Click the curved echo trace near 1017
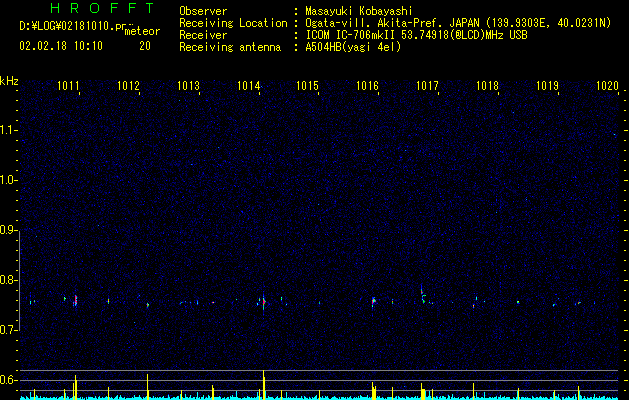Image resolution: width=629 pixels, height=400 pixels. [x=423, y=296]
